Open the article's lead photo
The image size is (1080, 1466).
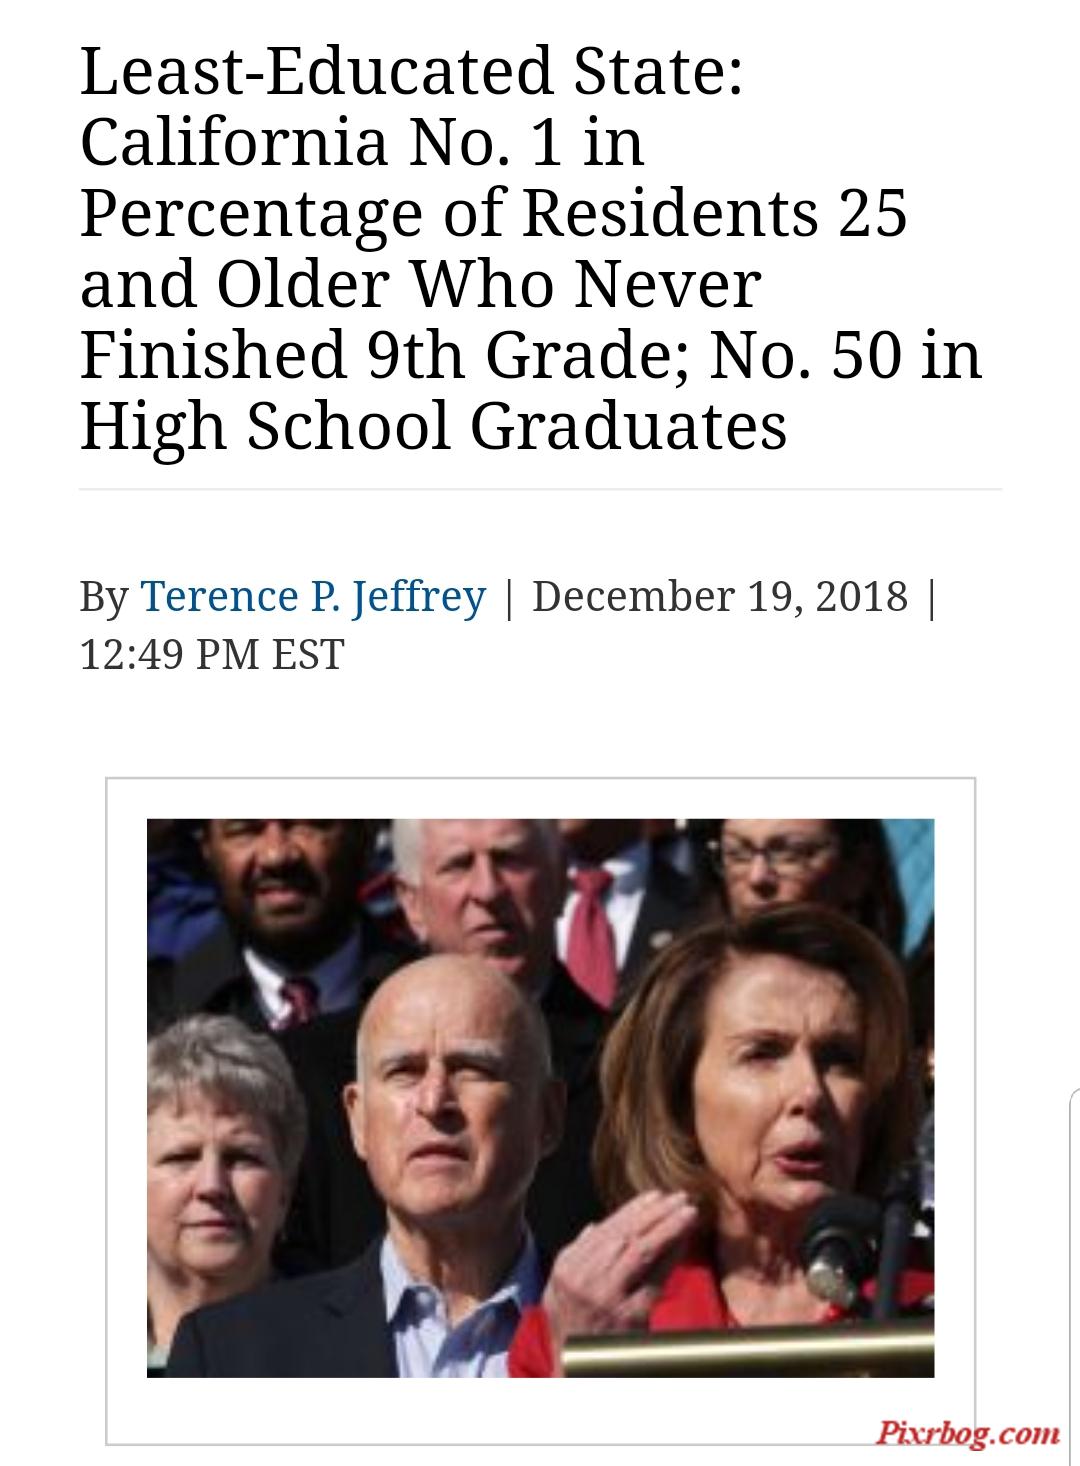pyautogui.click(x=540, y=1097)
